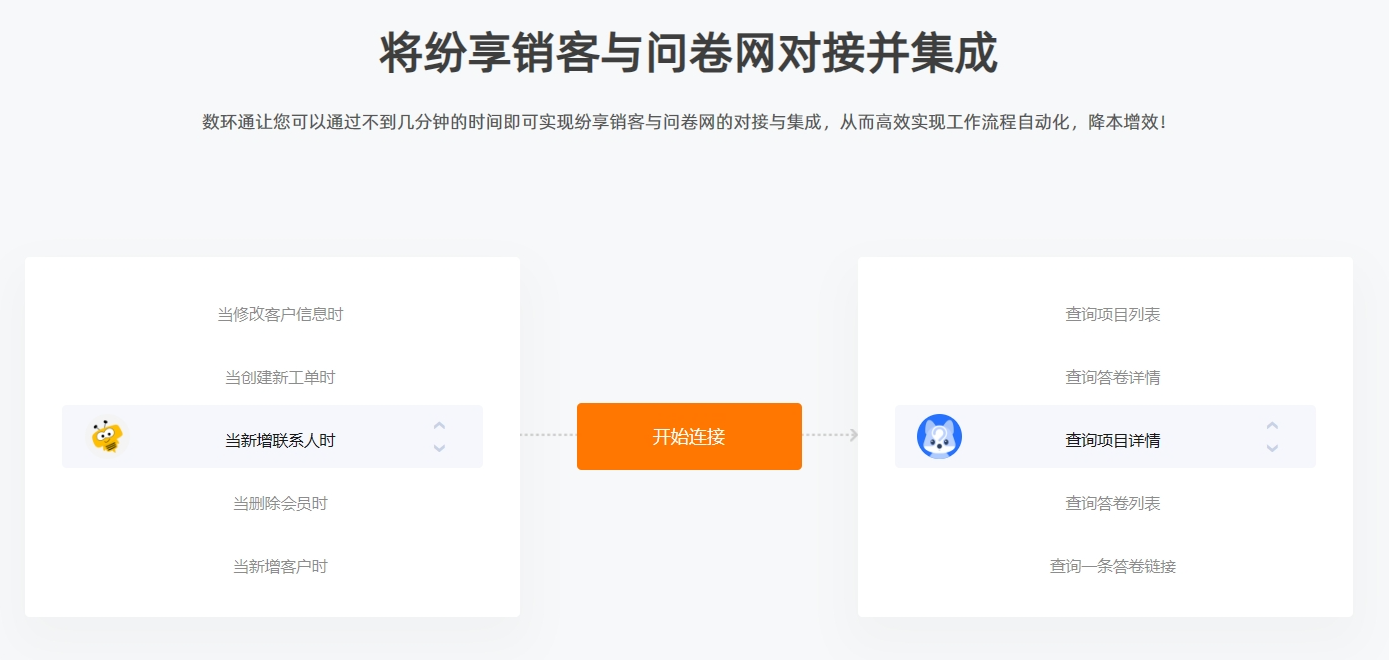Choose the action 查询项目列表
Viewport: 1389px width, 660px height.
pos(1113,314)
